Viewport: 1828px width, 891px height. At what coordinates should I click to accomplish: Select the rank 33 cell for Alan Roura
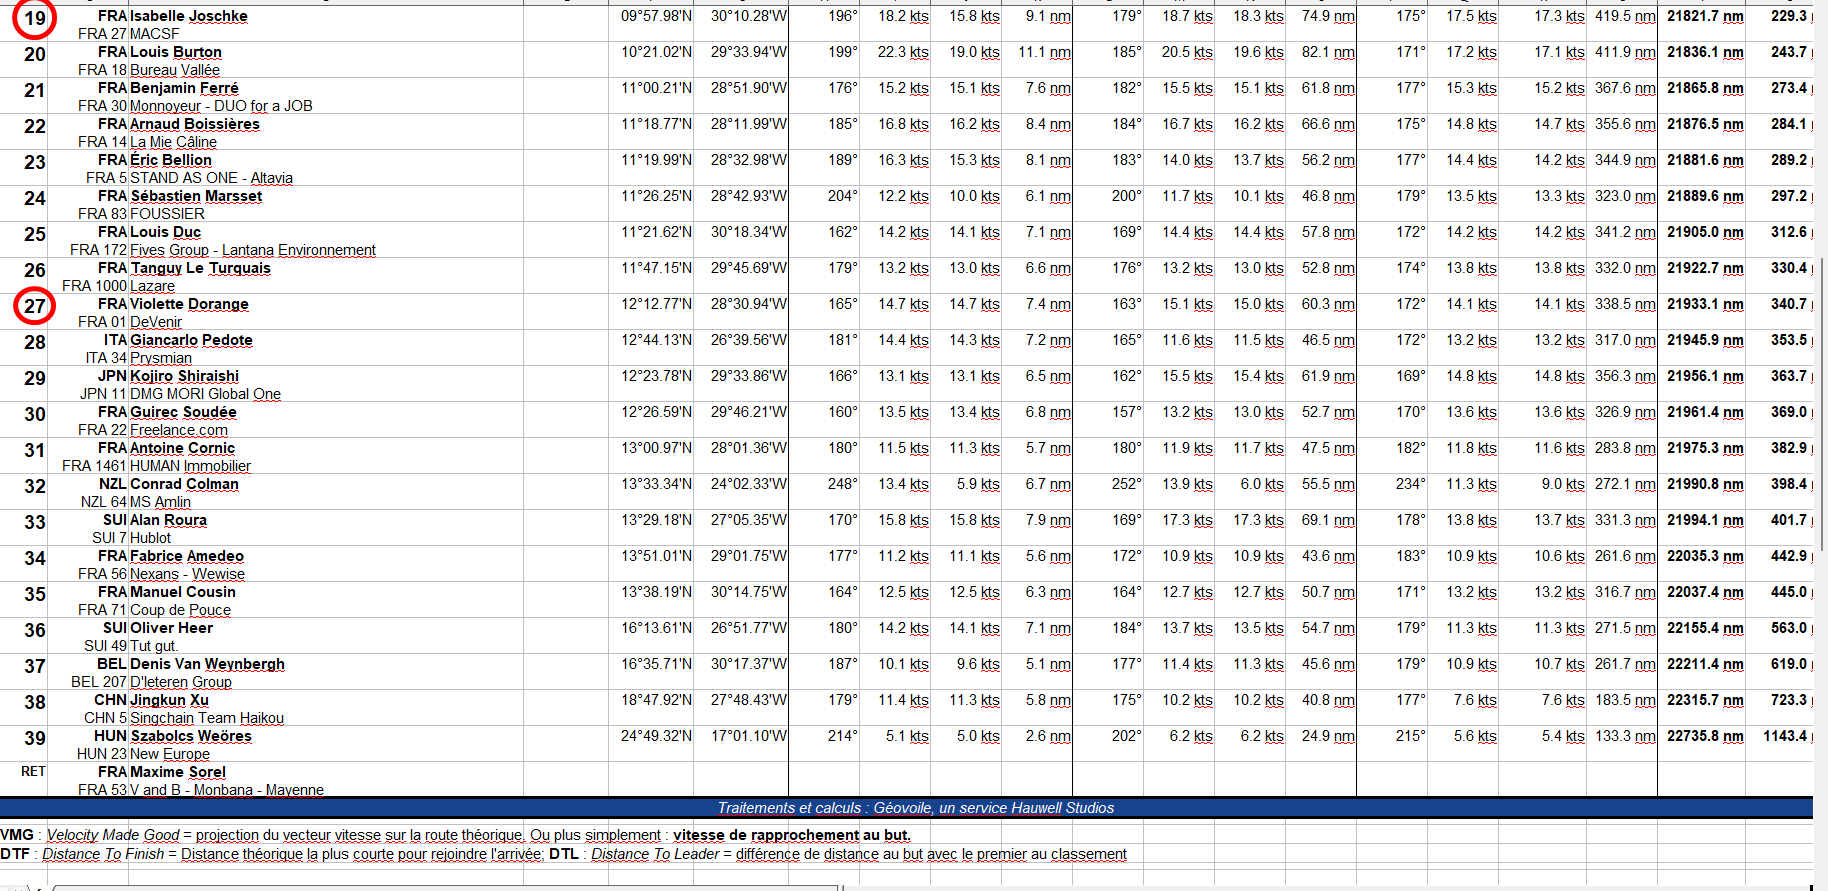(x=35, y=522)
